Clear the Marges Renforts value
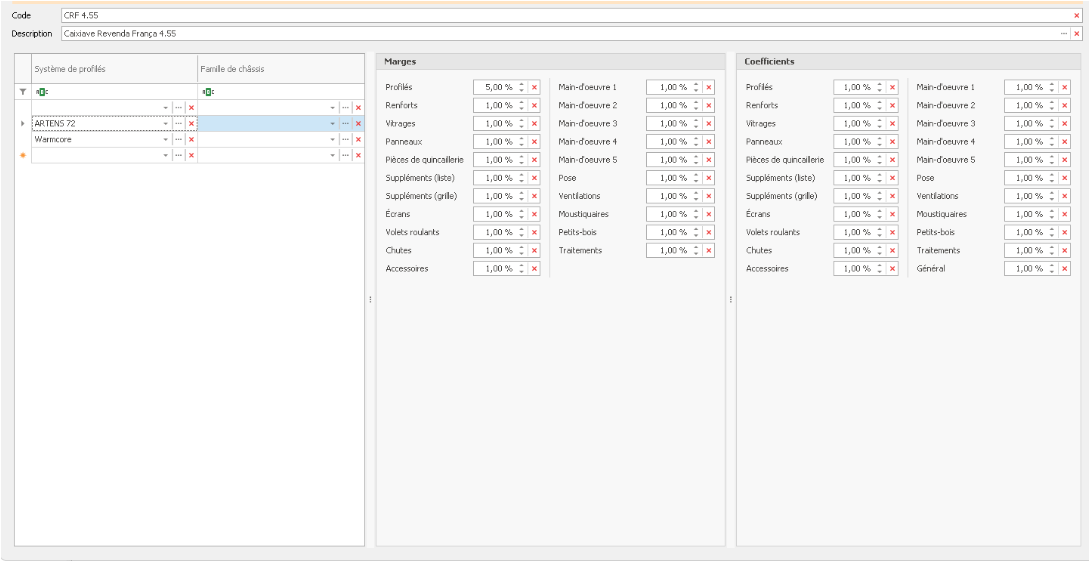1089x561 pixels. click(534, 106)
